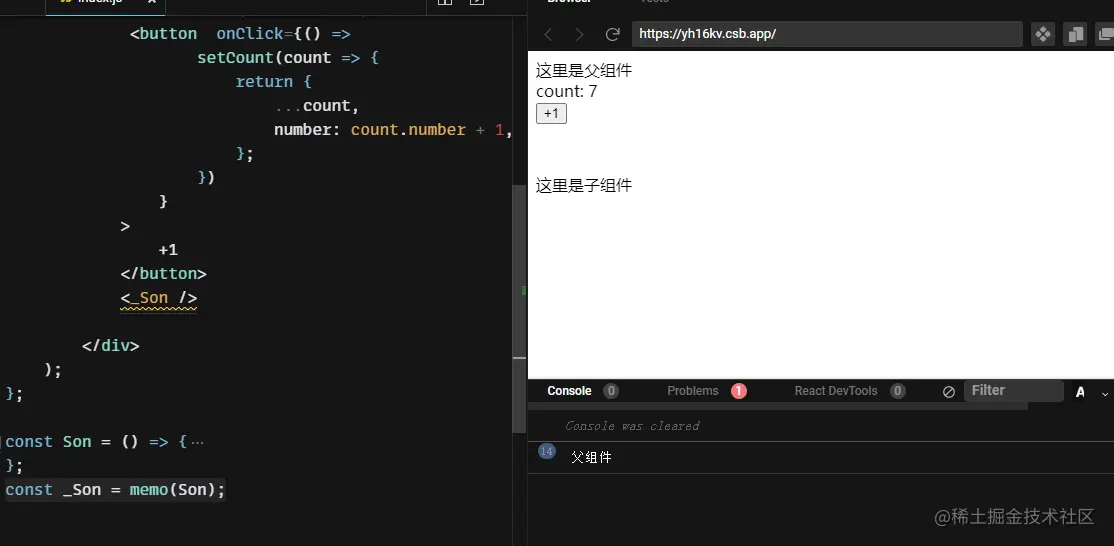This screenshot has width=1114, height=546.
Task: Click the closing </button> tag in the code
Action: pyautogui.click(x=163, y=273)
